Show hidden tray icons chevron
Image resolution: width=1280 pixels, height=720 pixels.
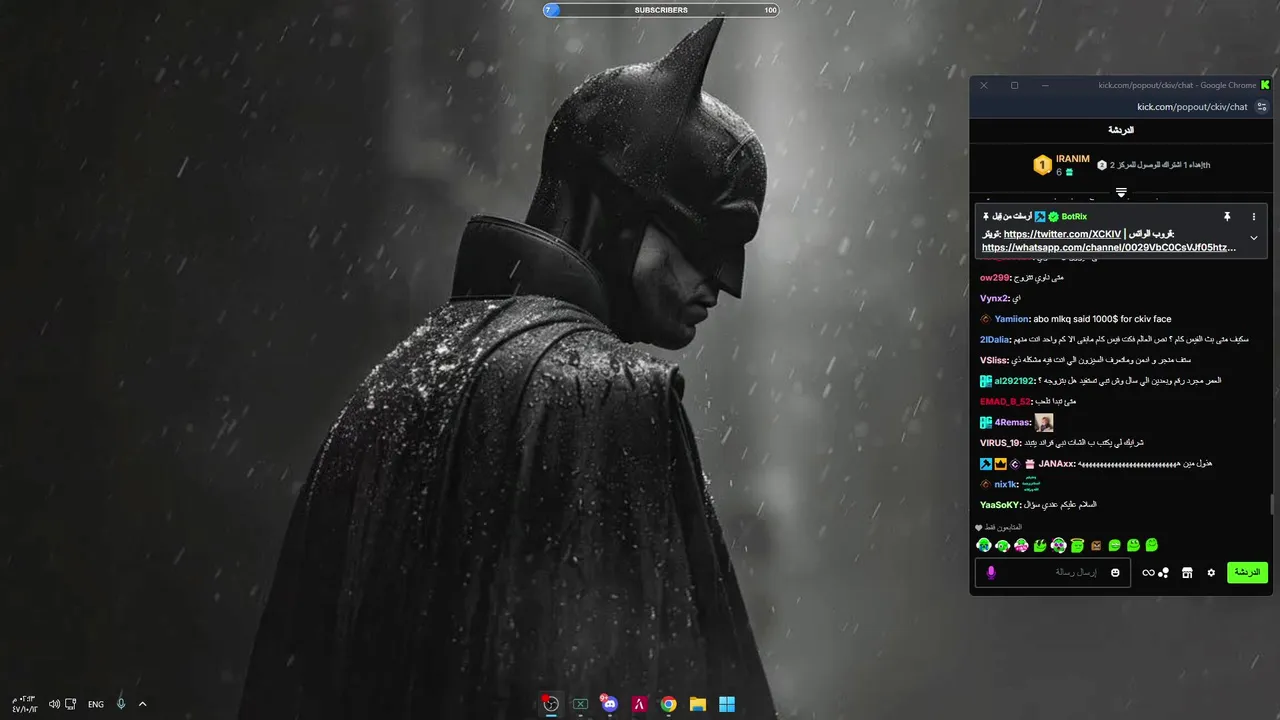(142, 704)
